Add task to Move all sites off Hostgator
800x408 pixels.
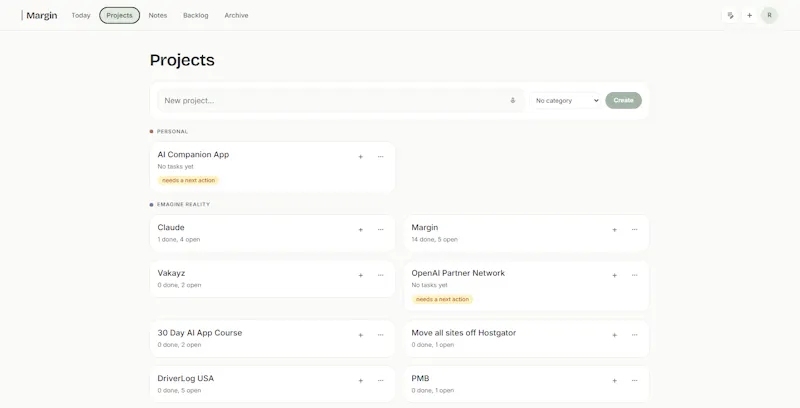coord(614,335)
